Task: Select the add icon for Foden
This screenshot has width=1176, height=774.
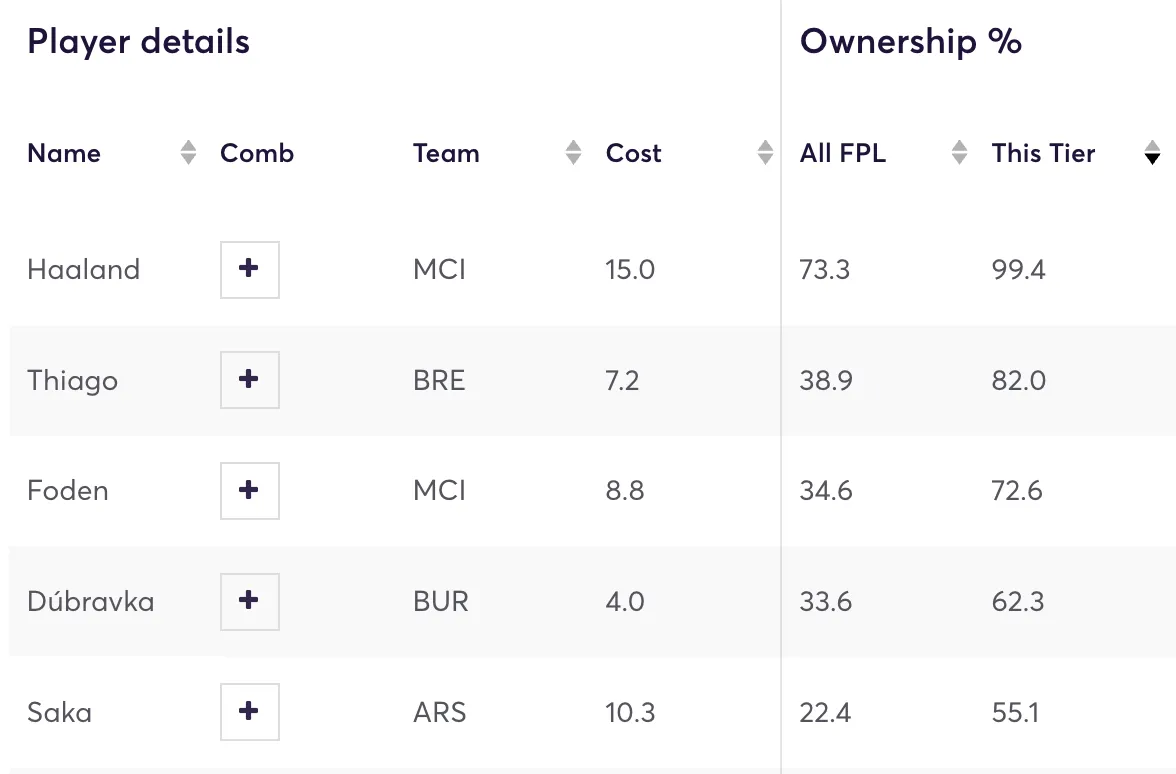Action: 248,490
